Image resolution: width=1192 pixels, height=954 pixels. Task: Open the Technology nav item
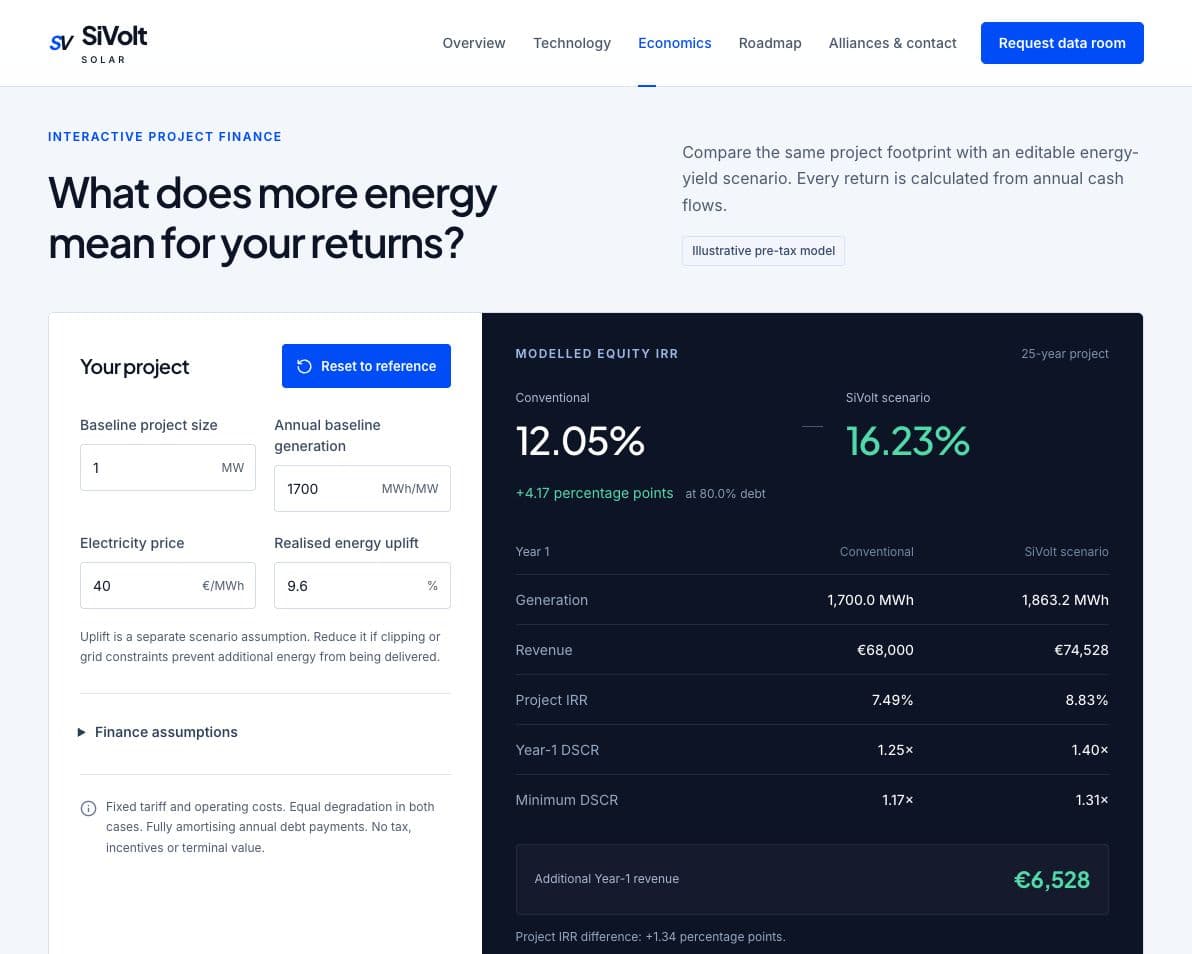click(x=572, y=43)
